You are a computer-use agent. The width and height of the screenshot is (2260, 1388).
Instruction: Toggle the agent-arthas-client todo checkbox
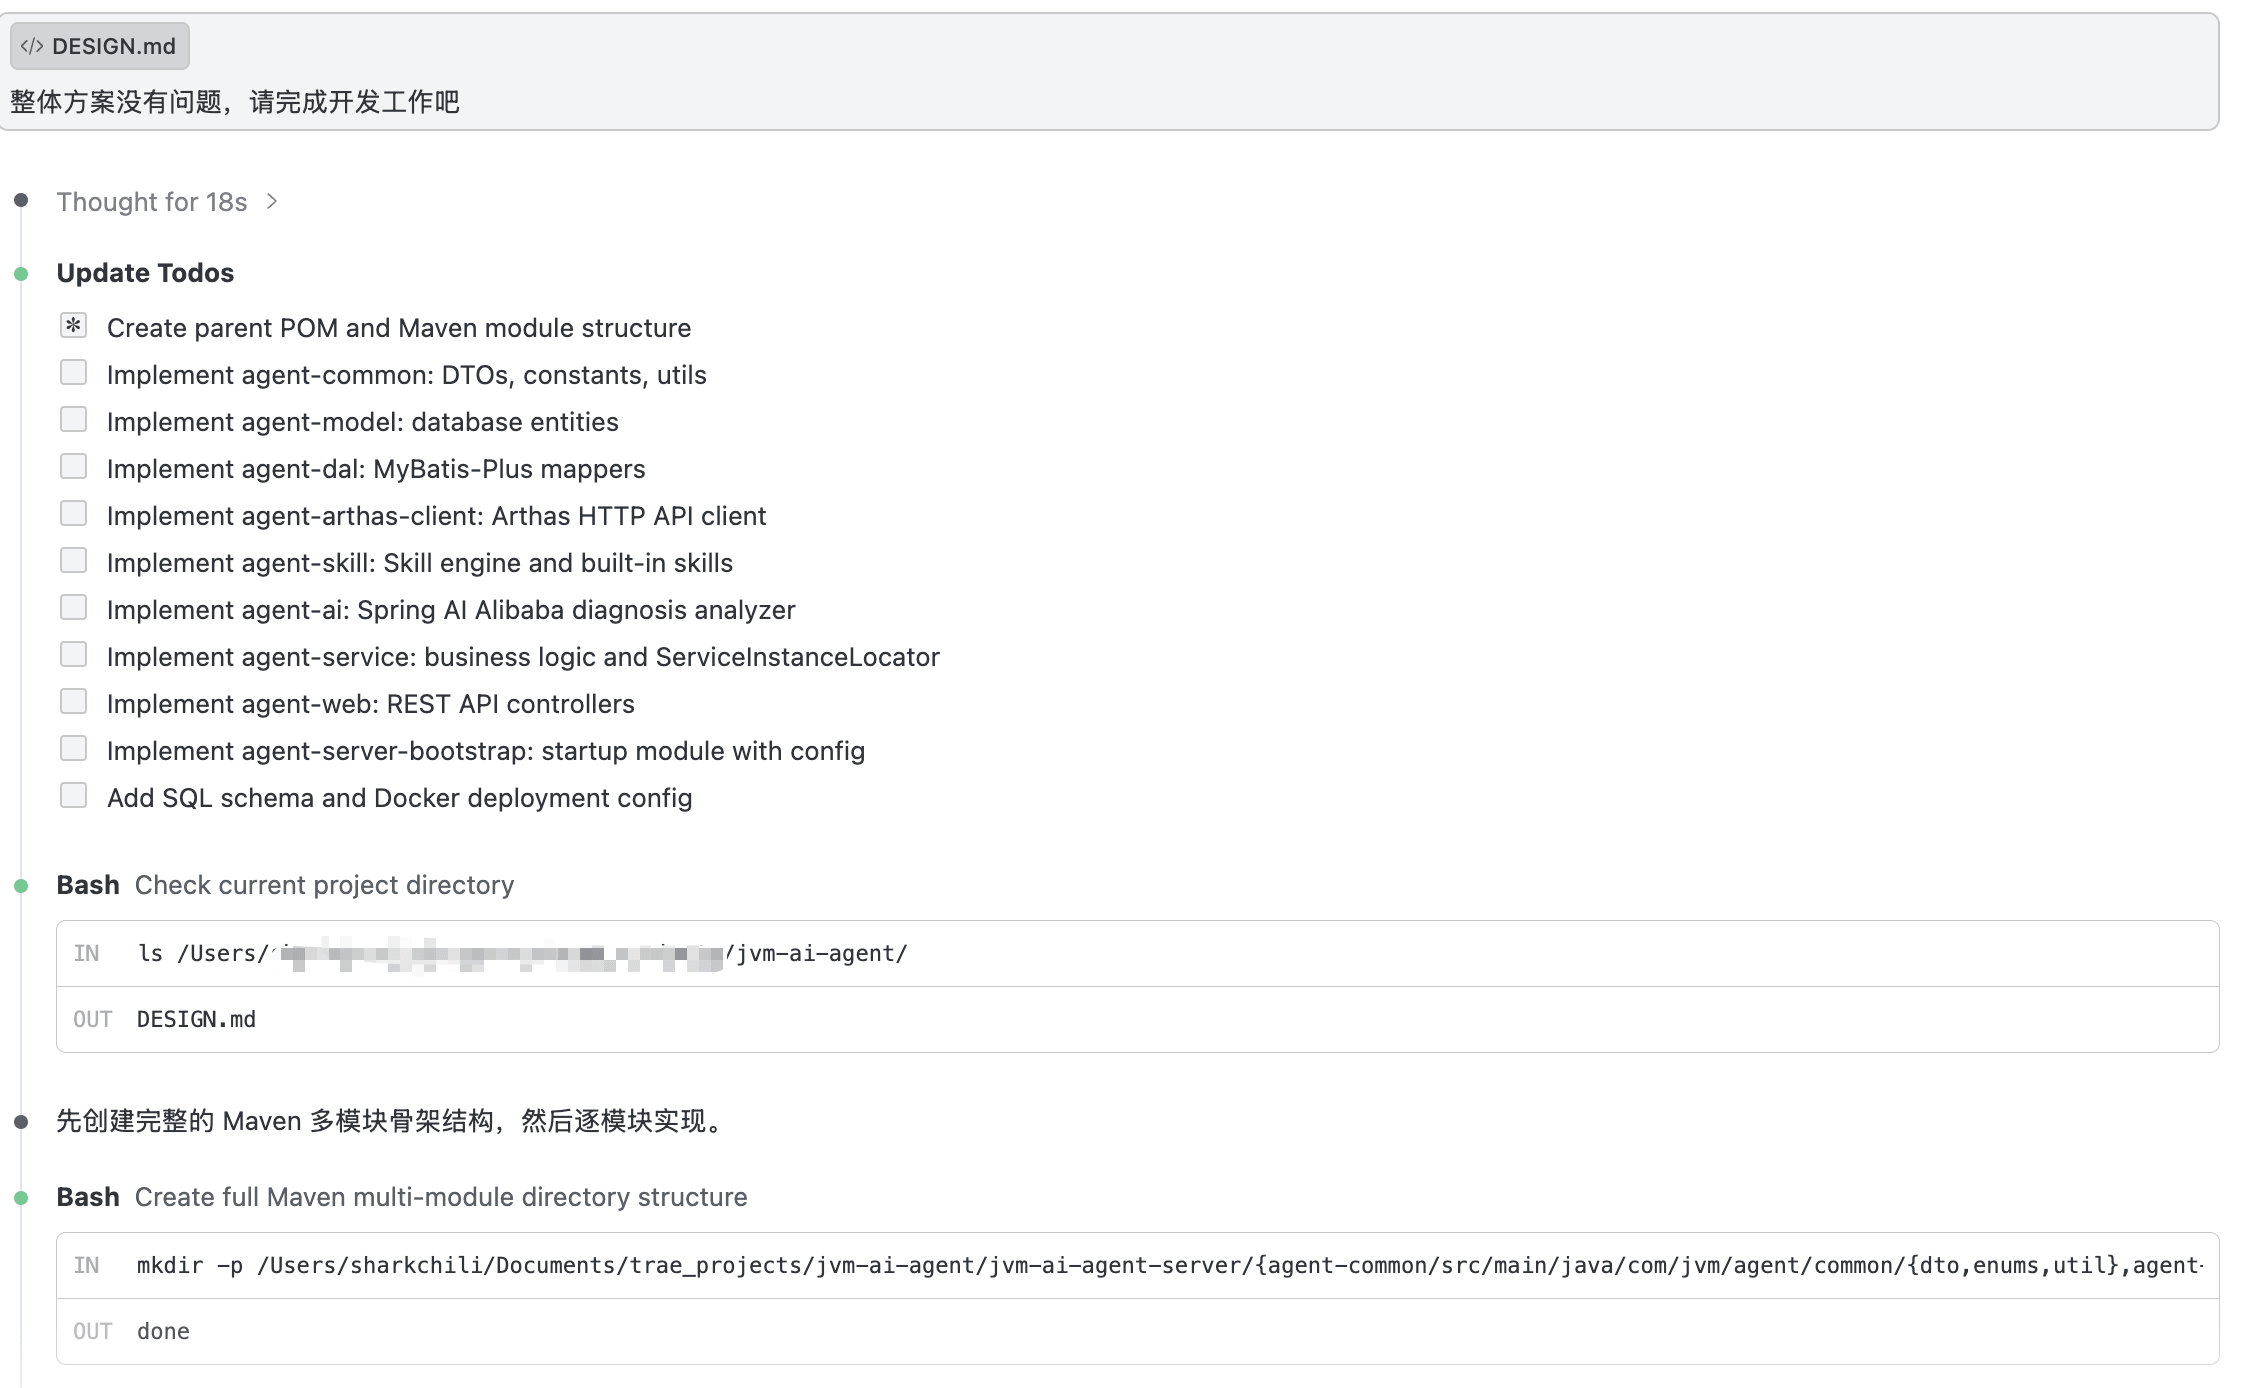[73, 514]
